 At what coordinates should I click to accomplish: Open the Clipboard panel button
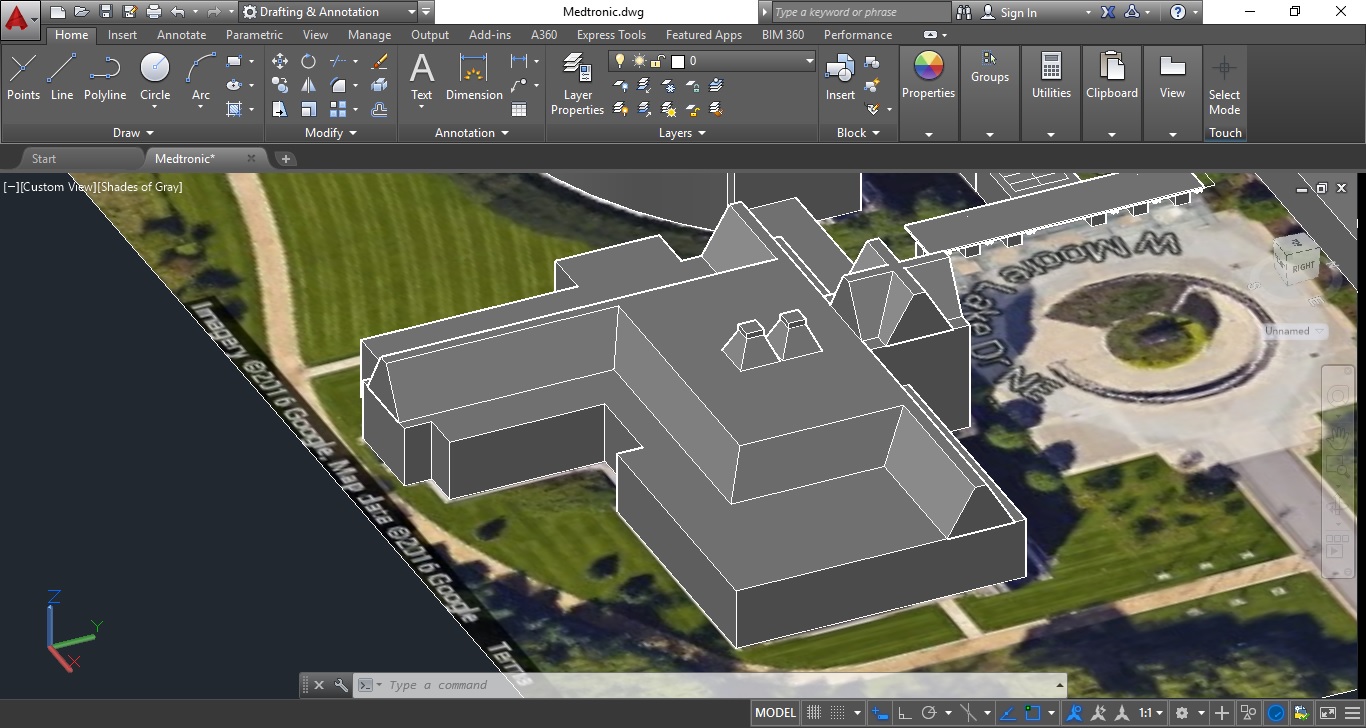1112,92
